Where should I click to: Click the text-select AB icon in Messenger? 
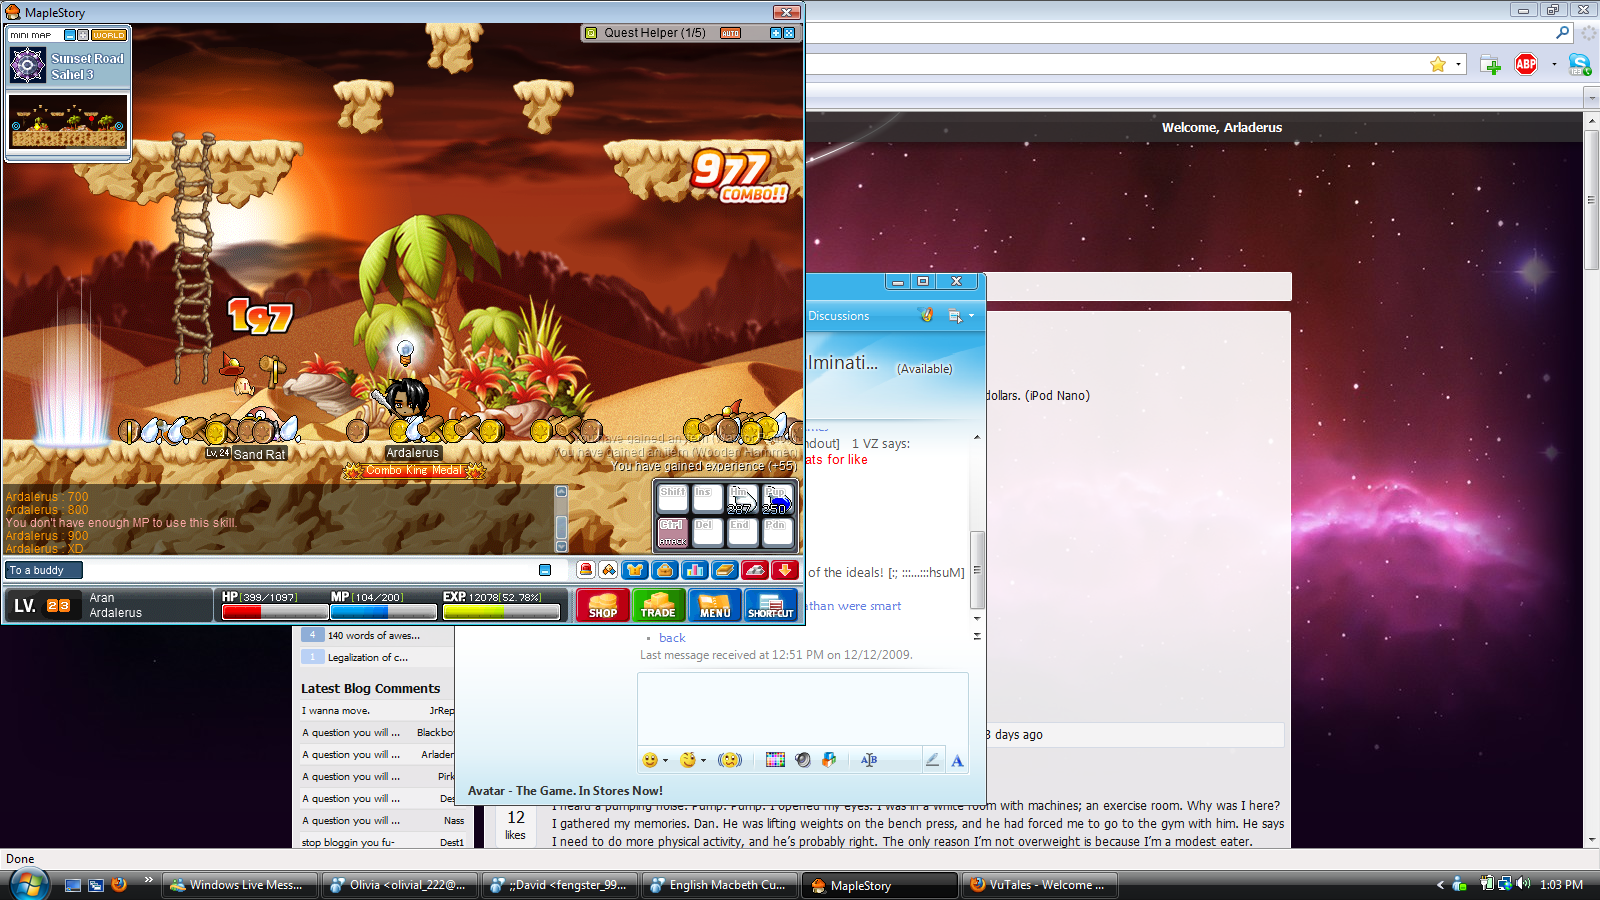tap(869, 760)
